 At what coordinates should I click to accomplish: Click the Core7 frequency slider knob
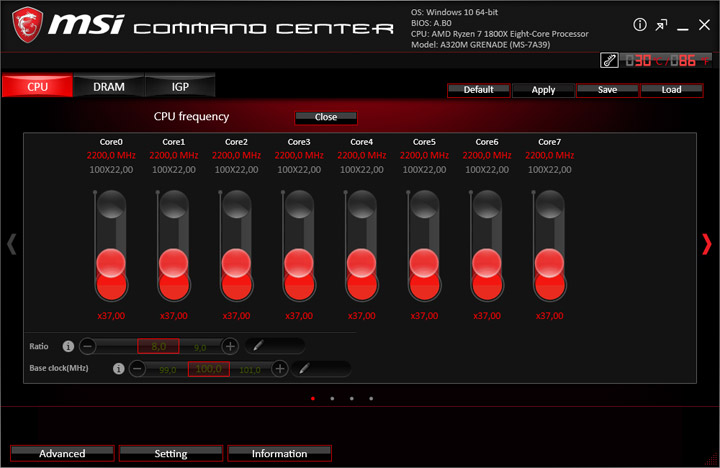(x=550, y=263)
